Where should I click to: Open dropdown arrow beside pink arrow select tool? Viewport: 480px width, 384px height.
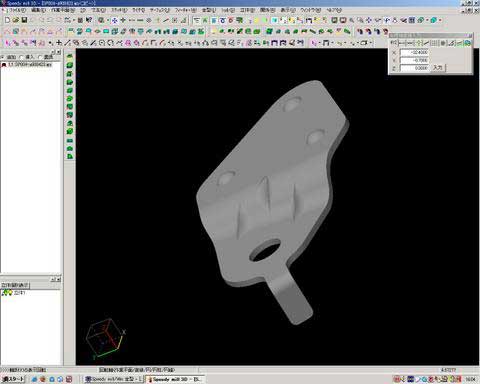pyautogui.click(x=319, y=43)
